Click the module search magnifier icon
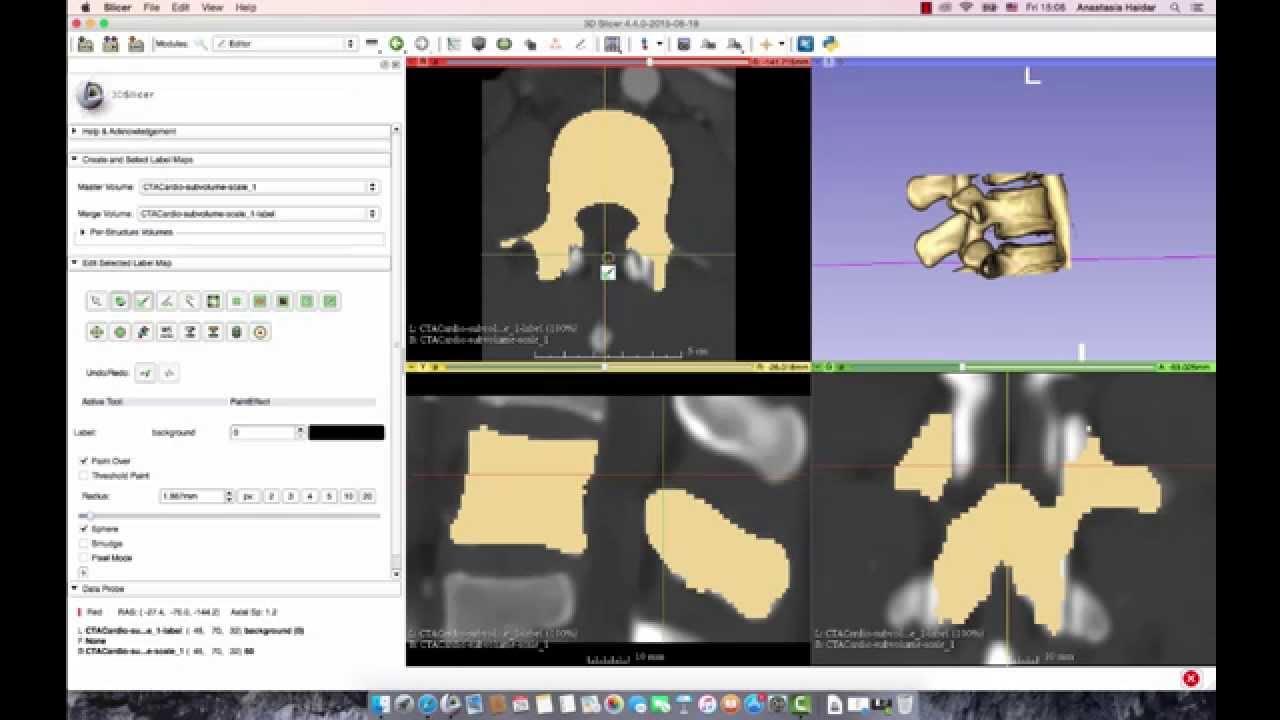This screenshot has height=720, width=1280. 200,44
